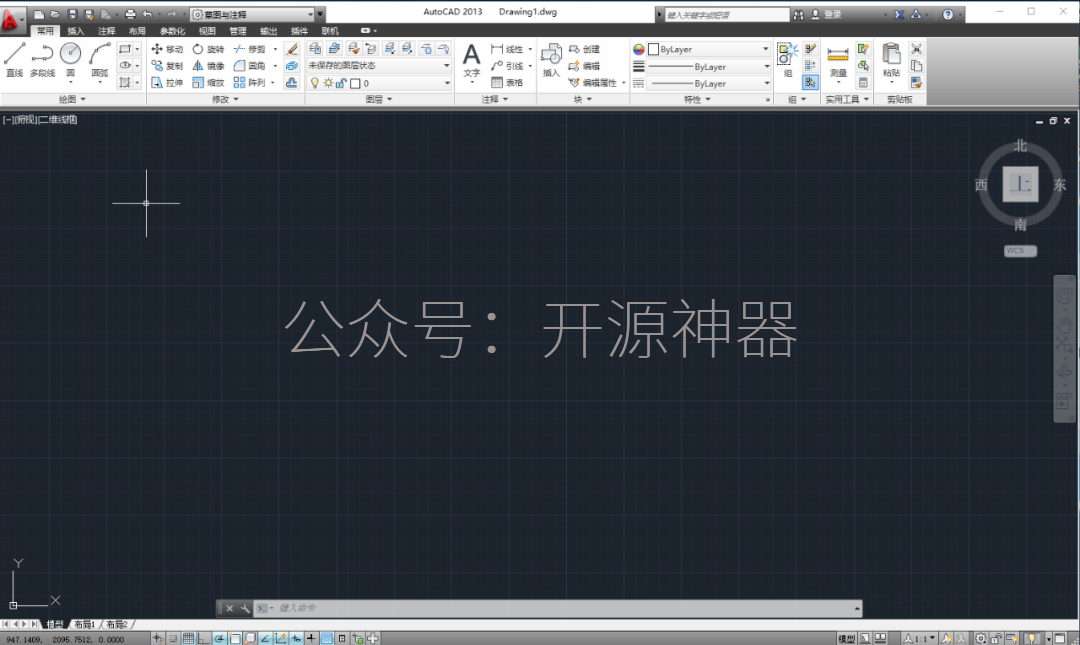
Task: Switch to the 输出 ribbon tab
Action: coord(268,30)
